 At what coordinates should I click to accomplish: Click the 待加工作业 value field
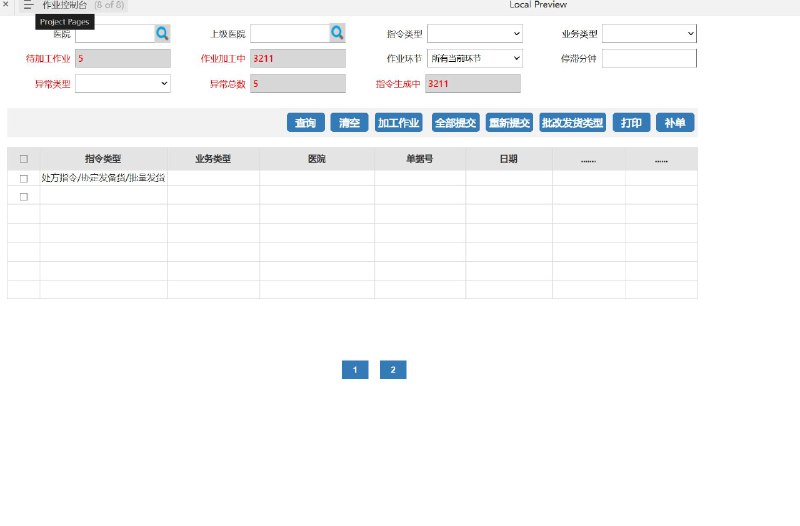(x=123, y=58)
